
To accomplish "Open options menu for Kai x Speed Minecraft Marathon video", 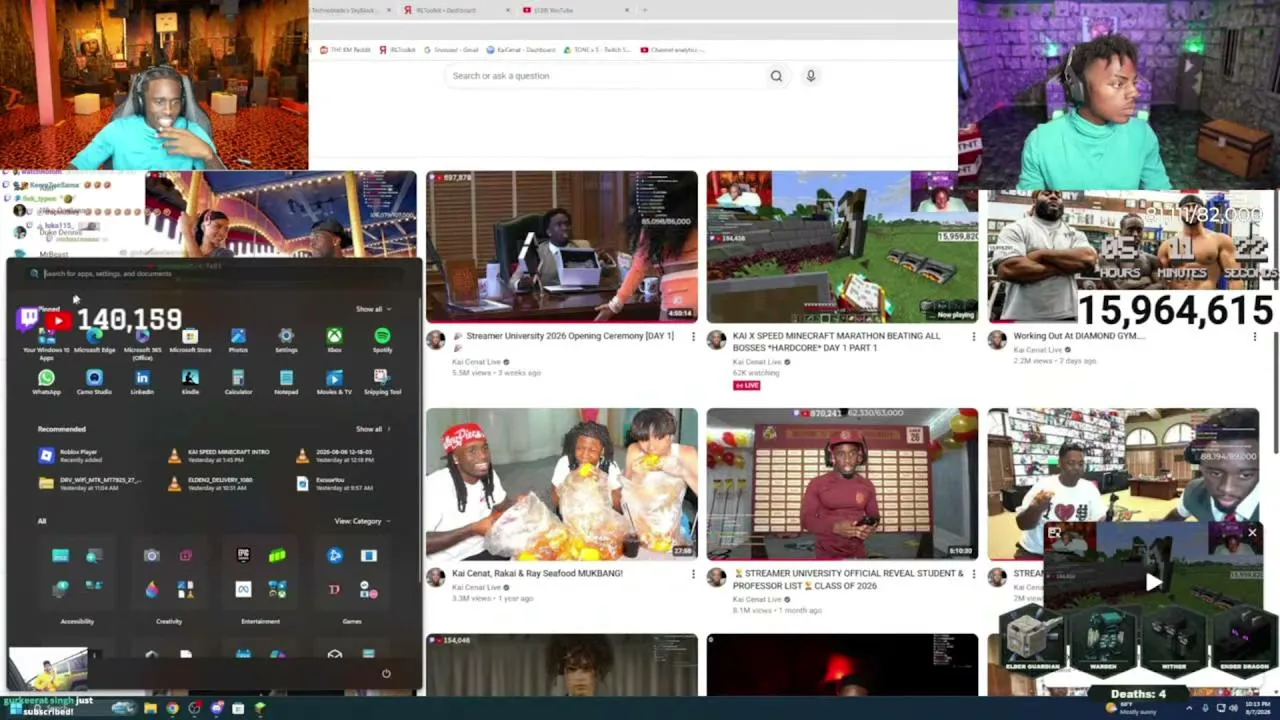I will tap(973, 337).
